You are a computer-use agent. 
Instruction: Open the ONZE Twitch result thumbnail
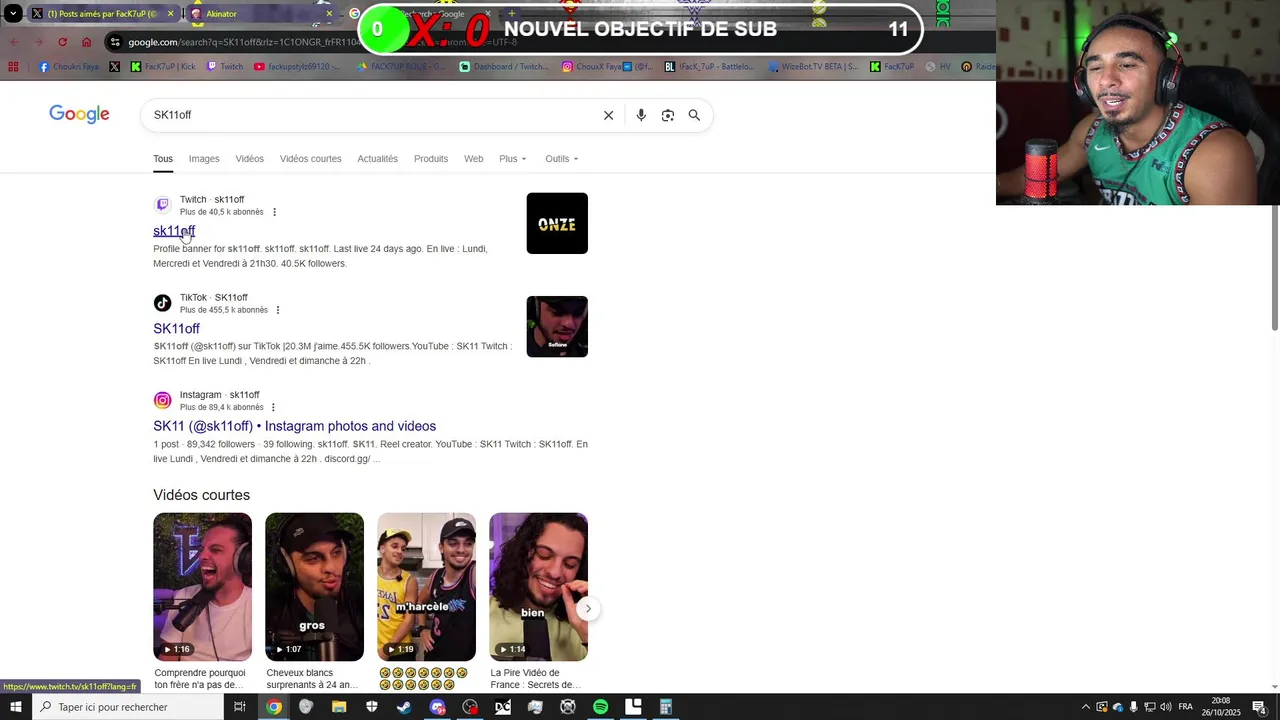557,223
